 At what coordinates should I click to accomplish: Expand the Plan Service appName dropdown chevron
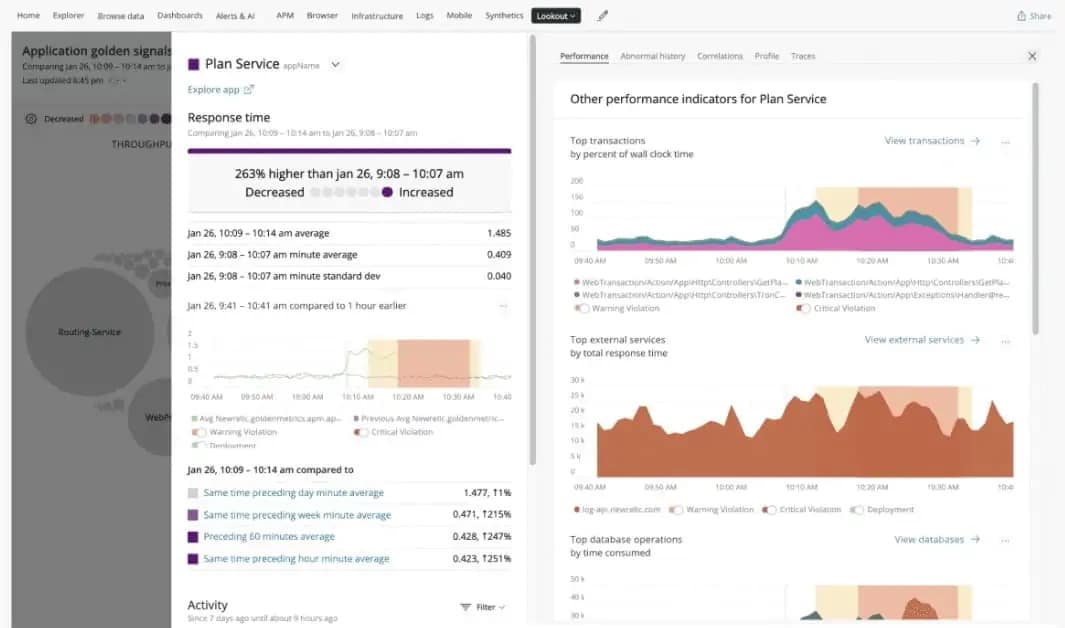coord(336,64)
